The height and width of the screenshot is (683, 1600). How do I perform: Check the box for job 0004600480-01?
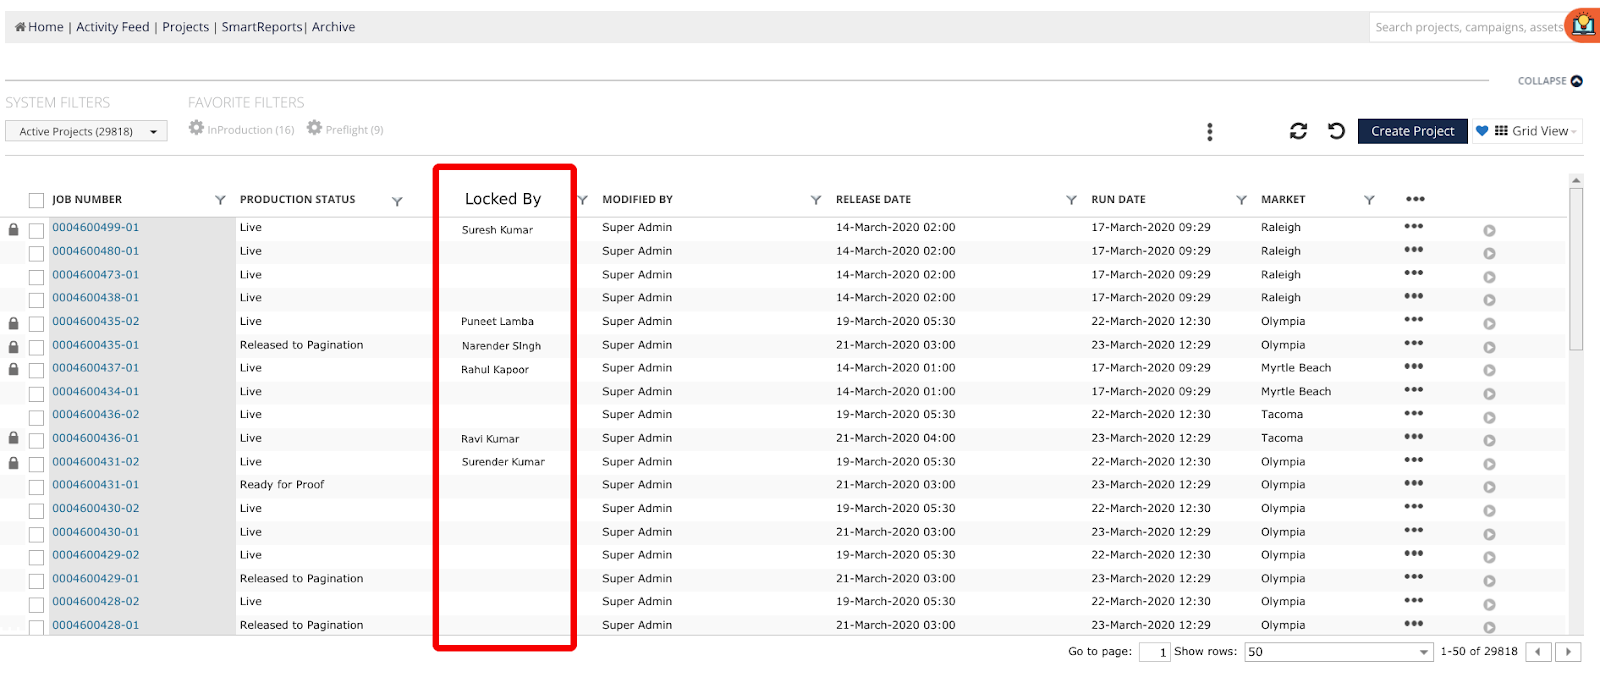(37, 254)
